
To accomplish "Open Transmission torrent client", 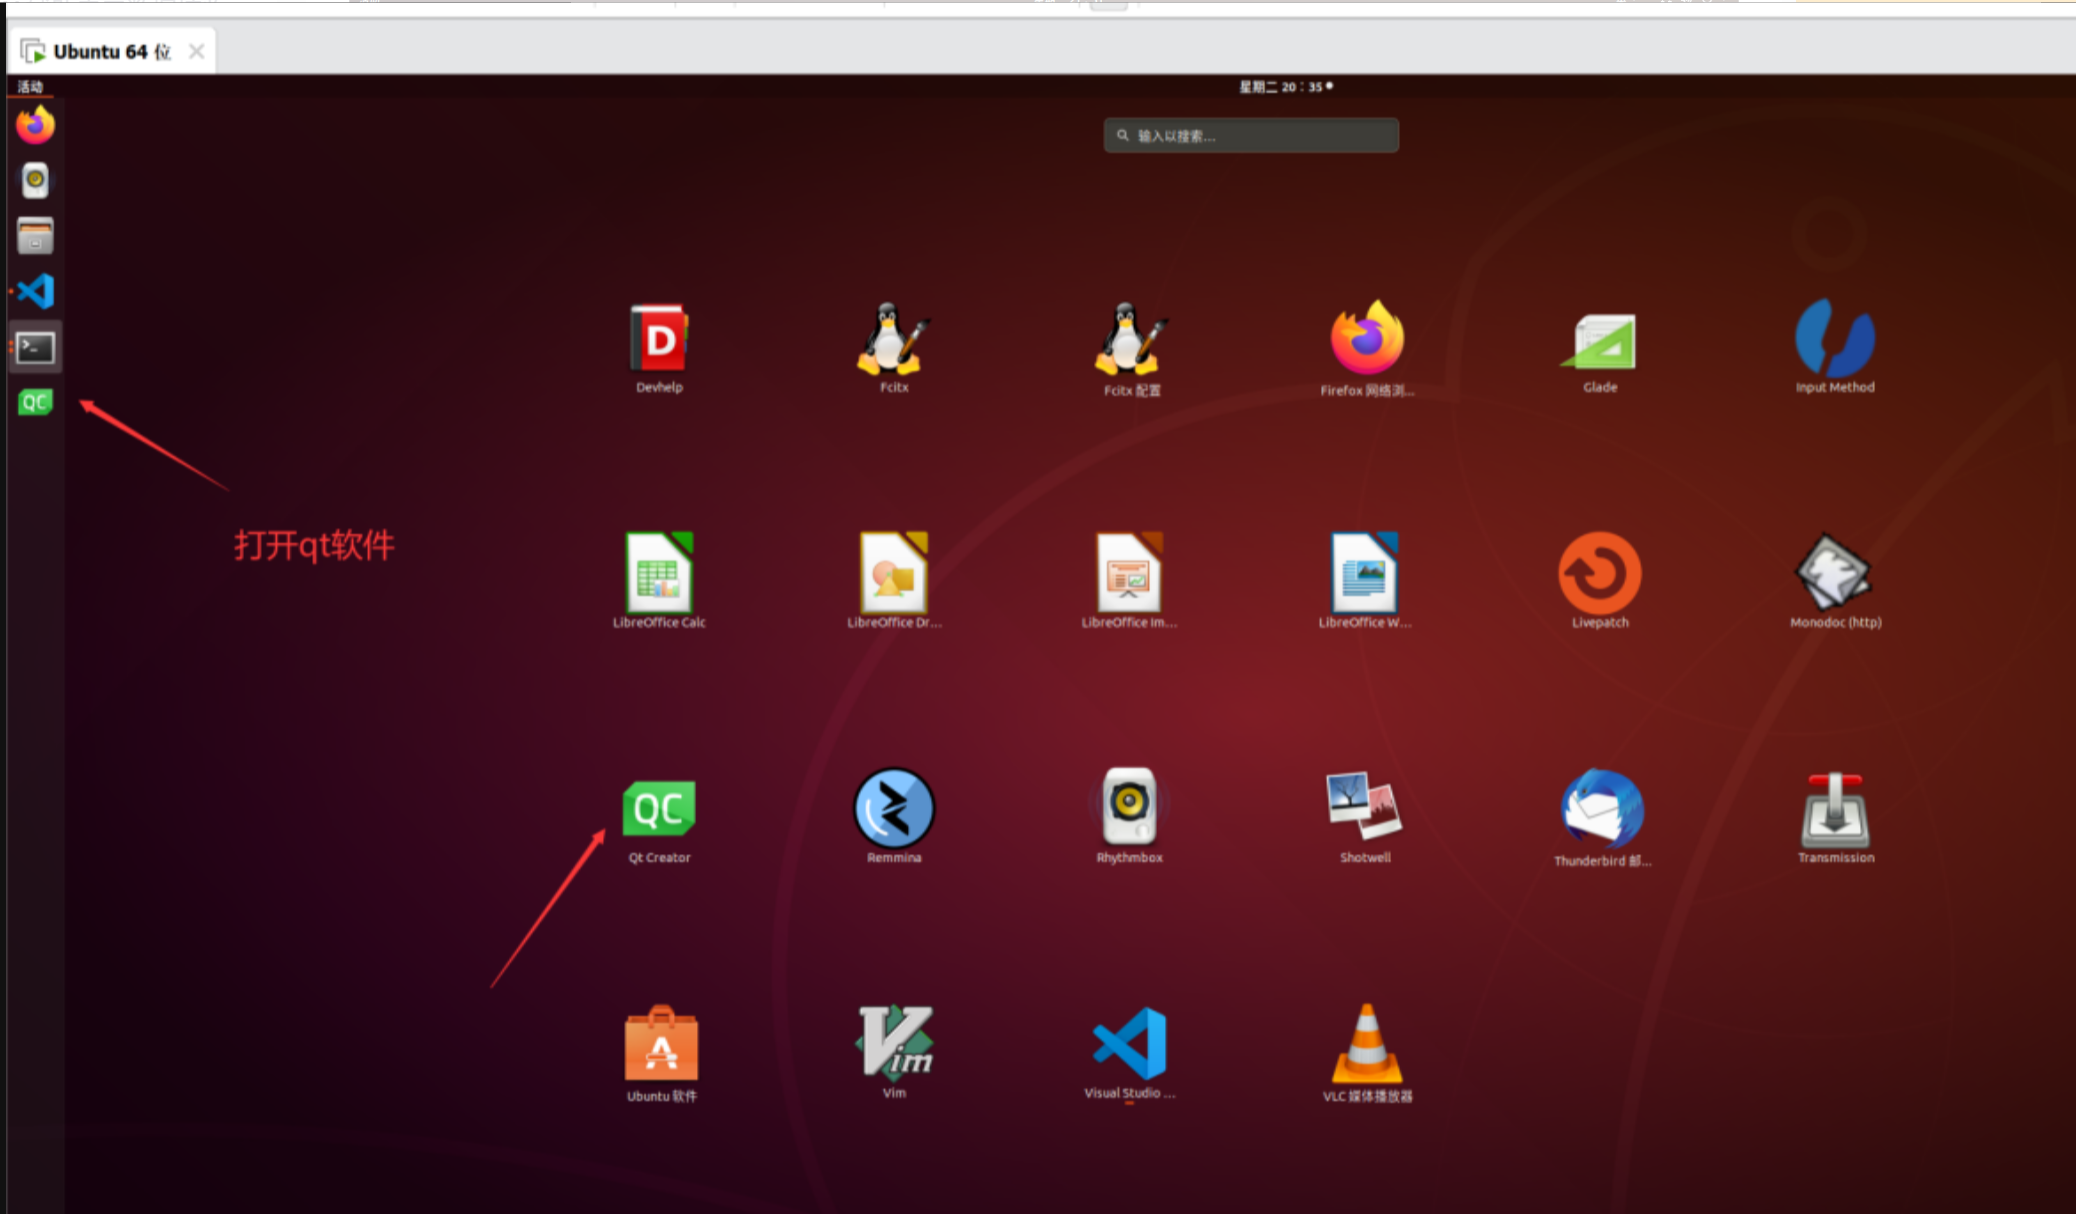I will point(1835,810).
